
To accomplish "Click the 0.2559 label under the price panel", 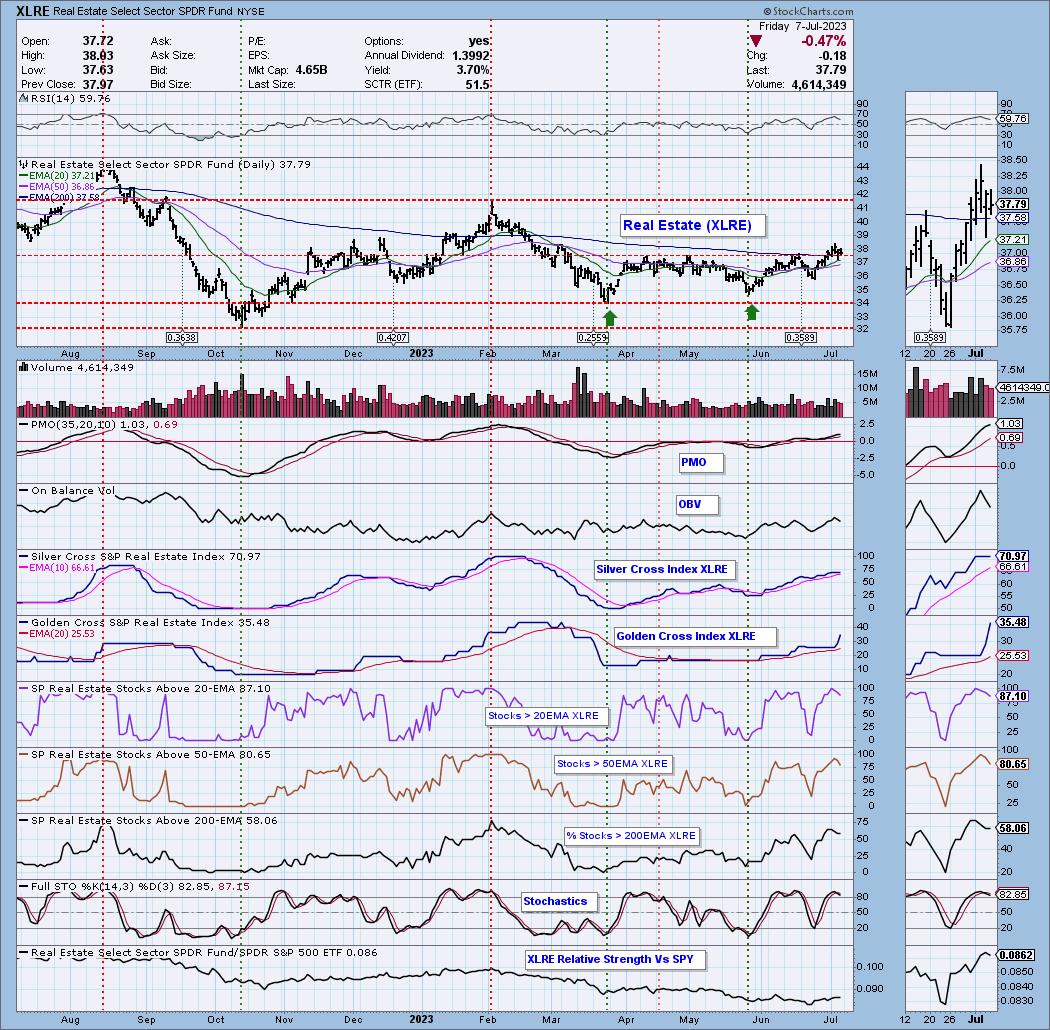I will [593, 338].
